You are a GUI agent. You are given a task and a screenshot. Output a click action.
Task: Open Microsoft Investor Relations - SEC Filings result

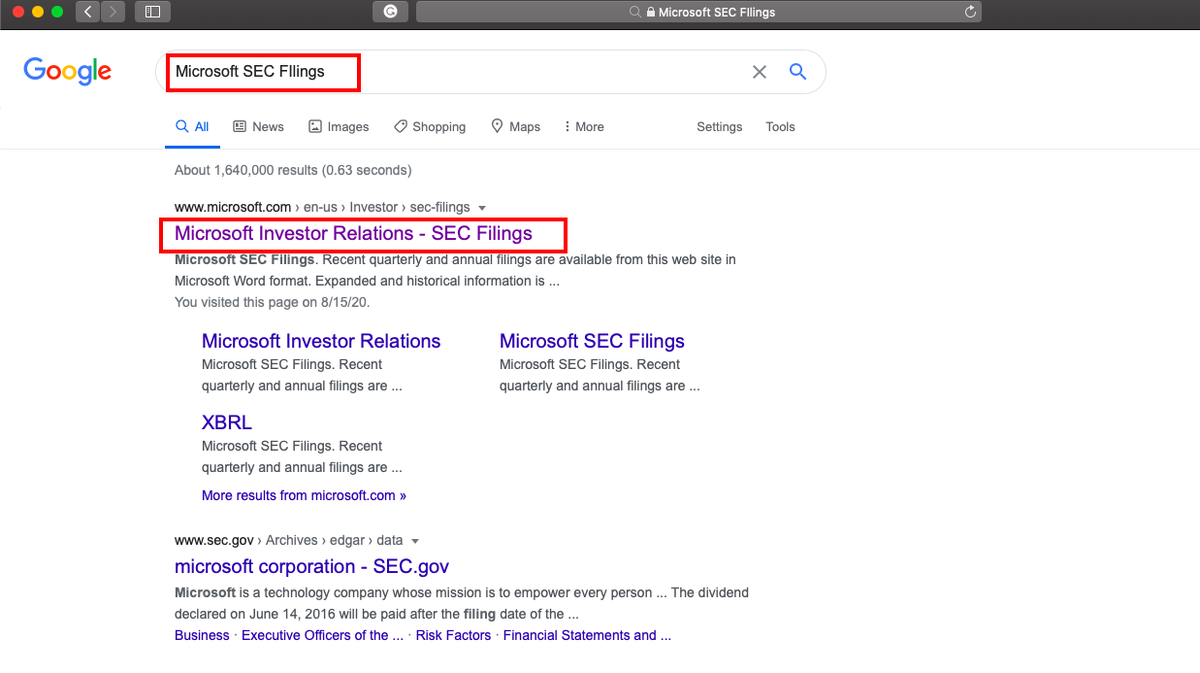coord(353,234)
